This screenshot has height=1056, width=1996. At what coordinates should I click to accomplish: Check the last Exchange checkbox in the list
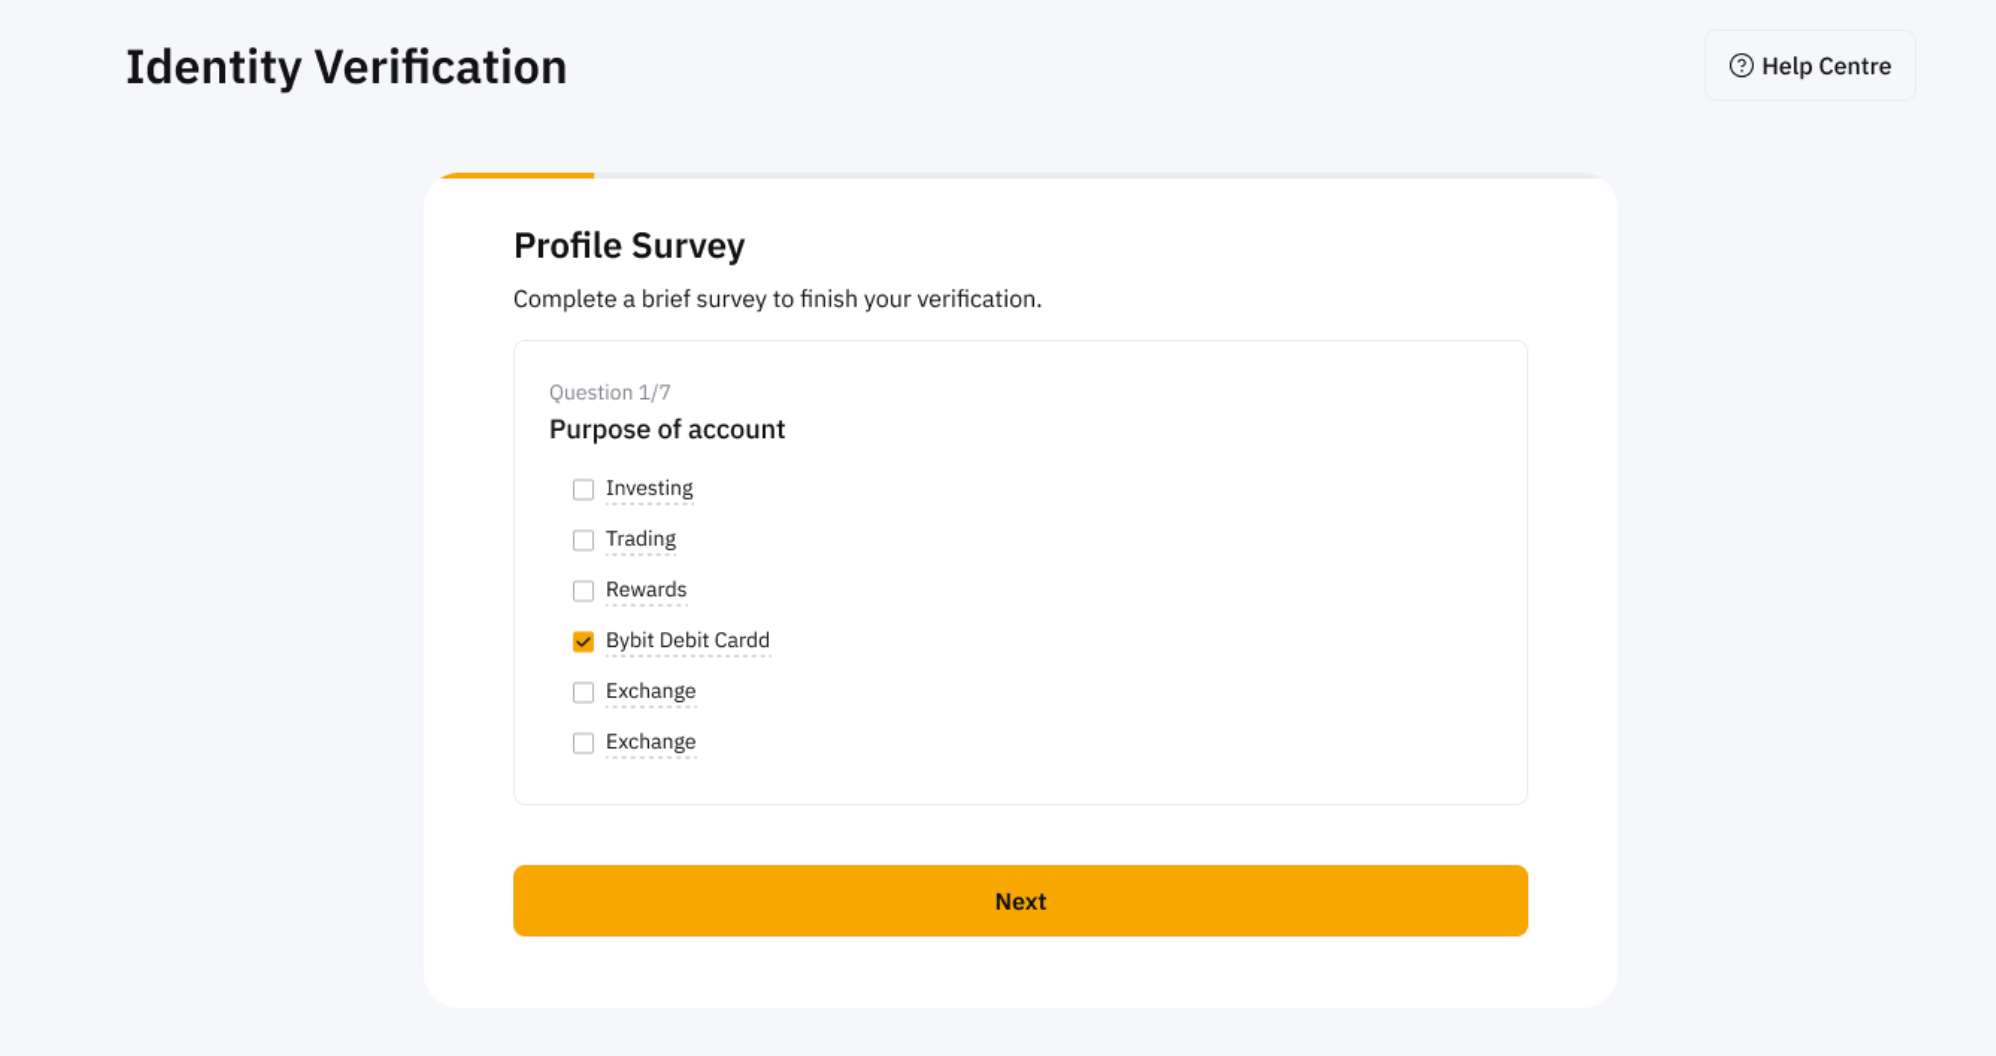coord(583,743)
